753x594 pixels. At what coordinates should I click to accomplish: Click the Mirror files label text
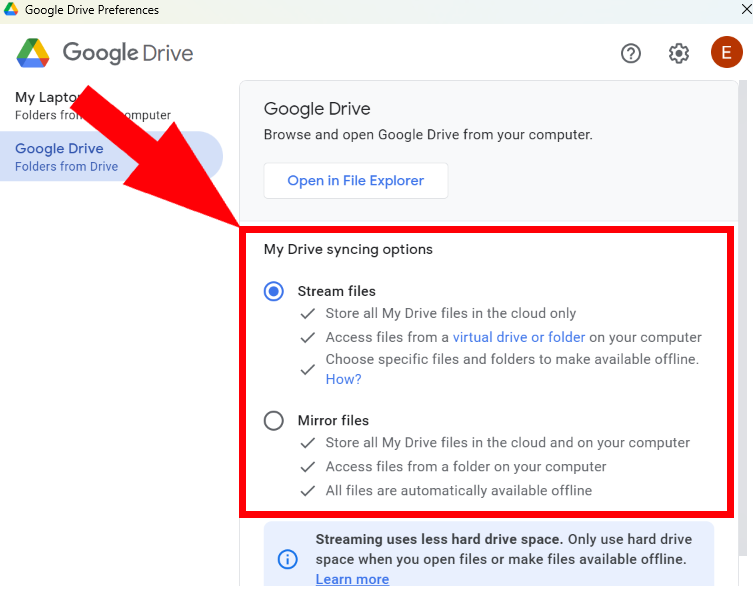pos(333,420)
